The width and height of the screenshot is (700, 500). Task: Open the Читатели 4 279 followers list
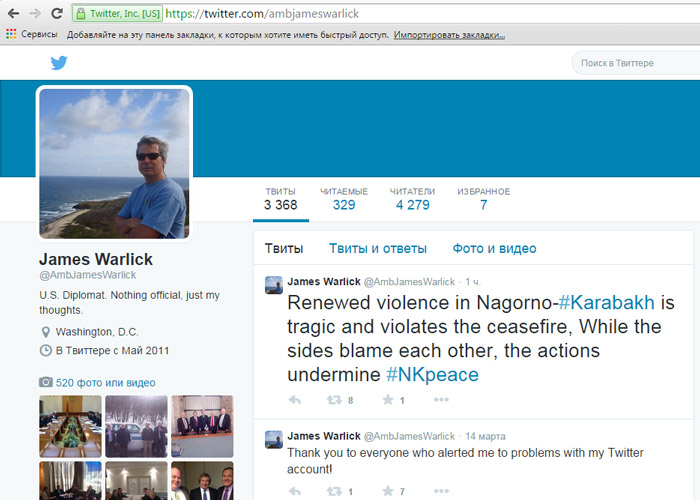coord(412,200)
